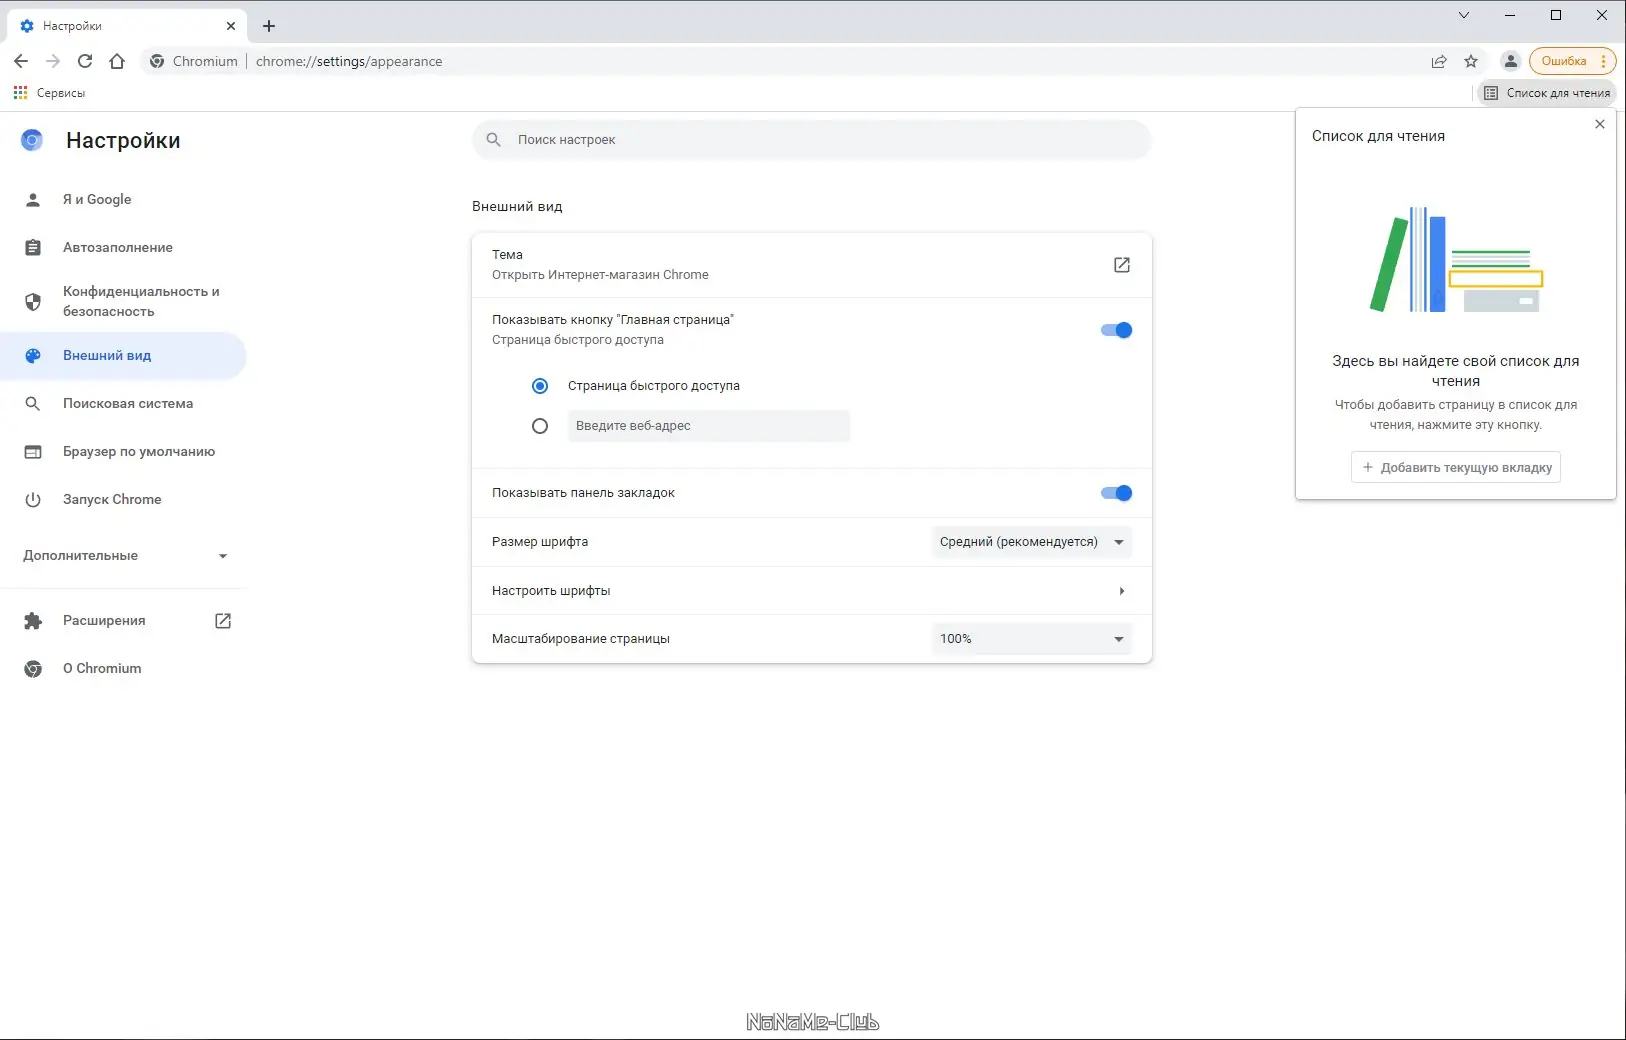Click the search magnifier icon in settings
Image resolution: width=1626 pixels, height=1040 pixels.
[494, 140]
